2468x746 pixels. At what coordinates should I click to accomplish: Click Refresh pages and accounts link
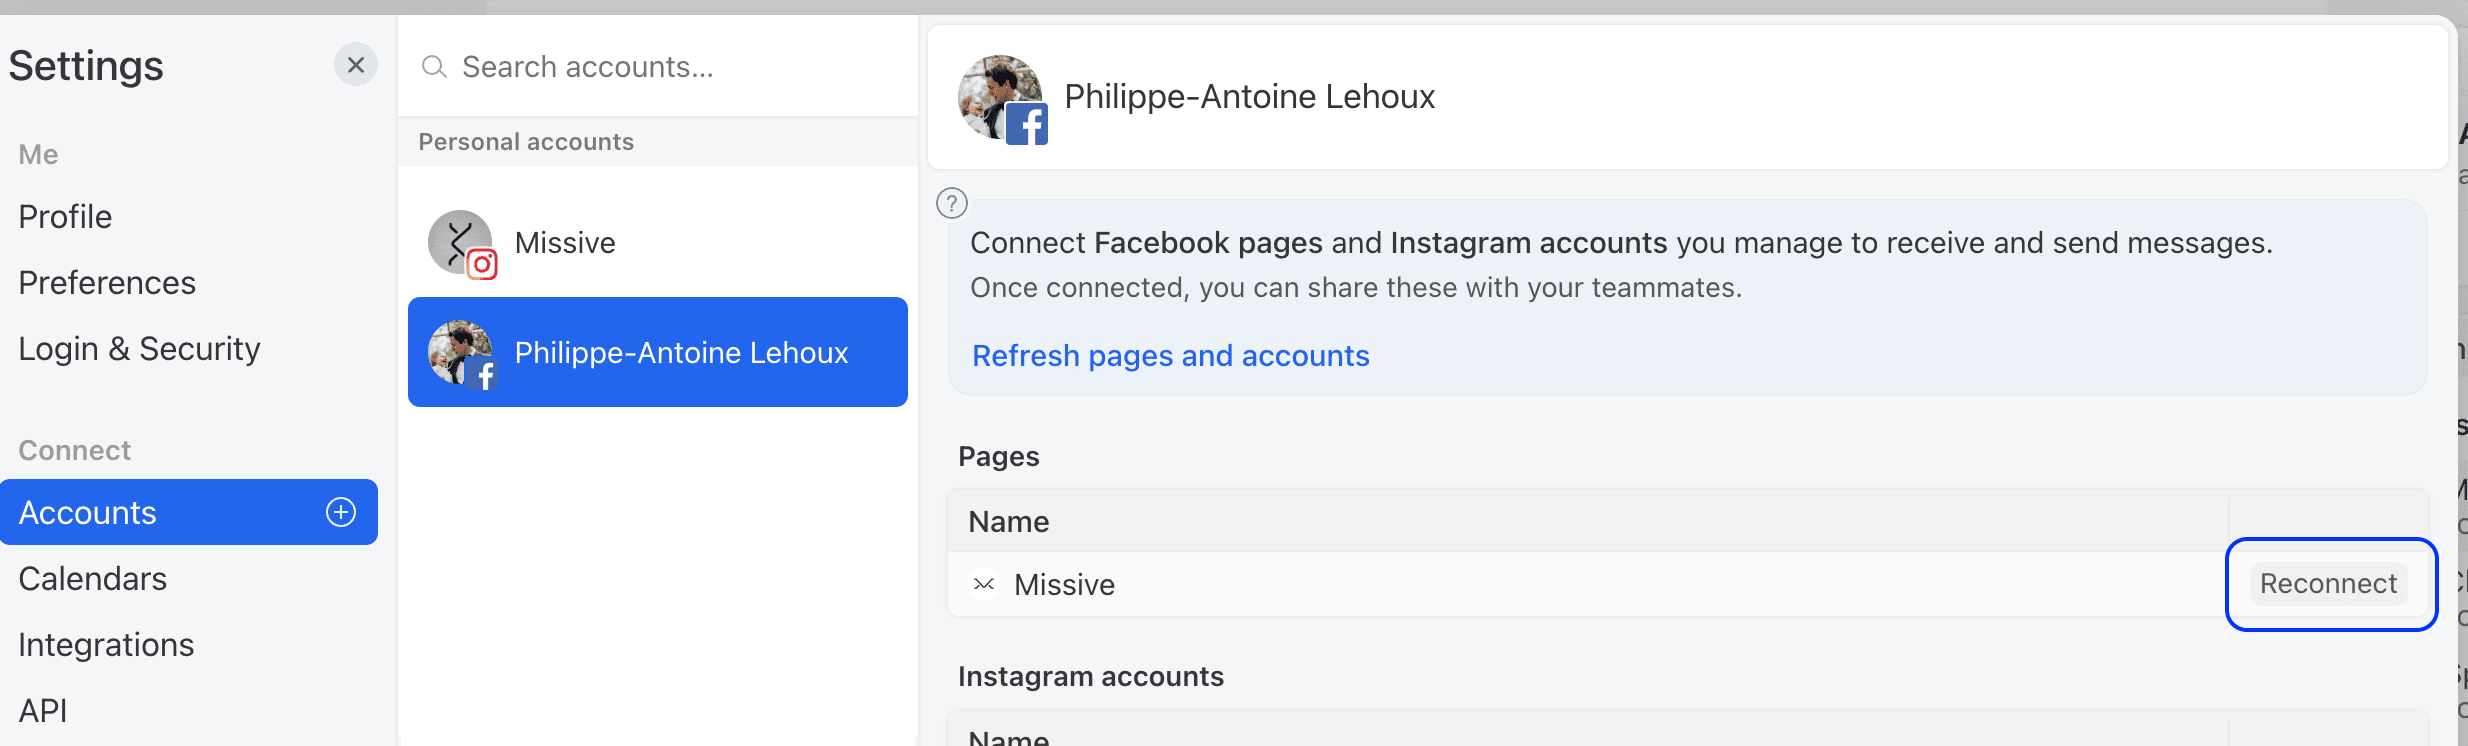[1170, 356]
